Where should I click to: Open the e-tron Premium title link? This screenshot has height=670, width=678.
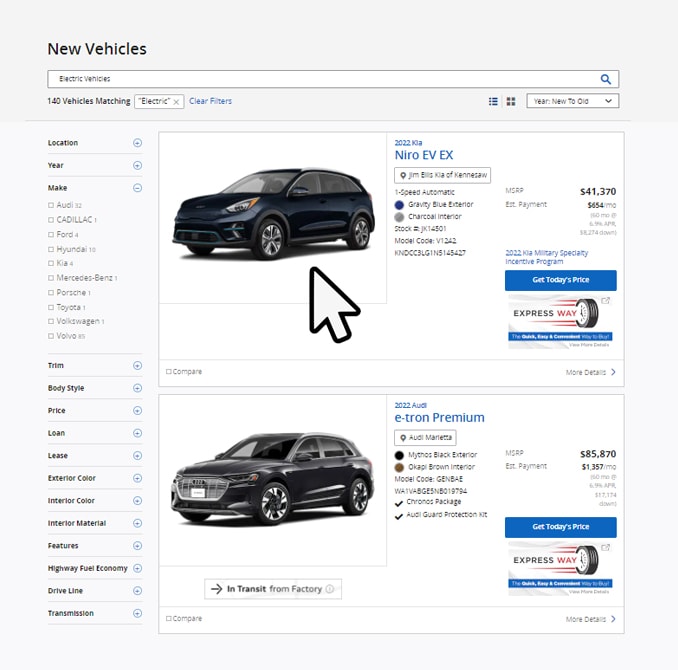click(x=439, y=418)
